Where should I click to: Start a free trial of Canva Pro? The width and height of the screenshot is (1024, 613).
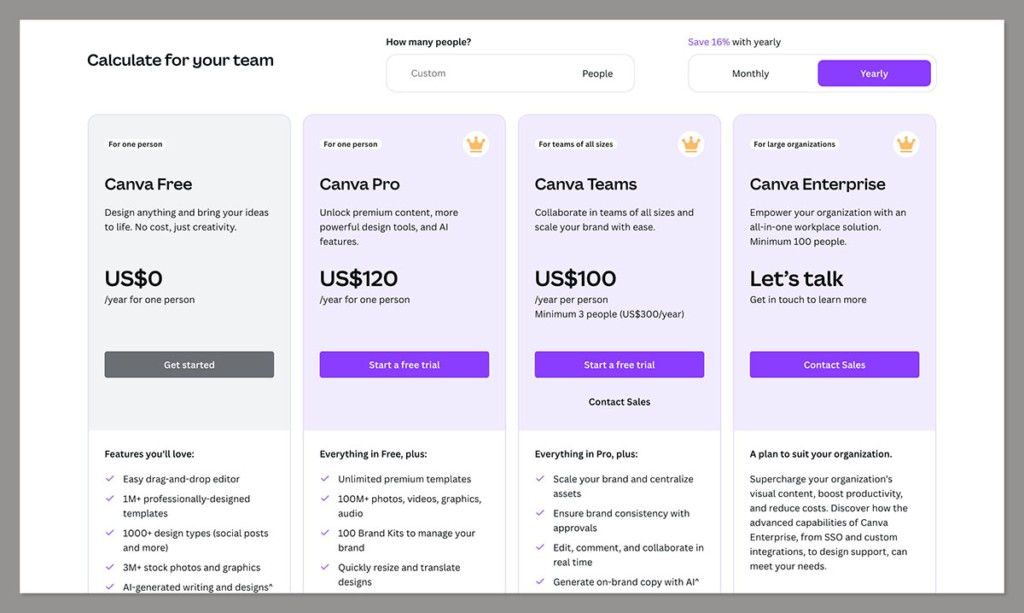tap(403, 364)
